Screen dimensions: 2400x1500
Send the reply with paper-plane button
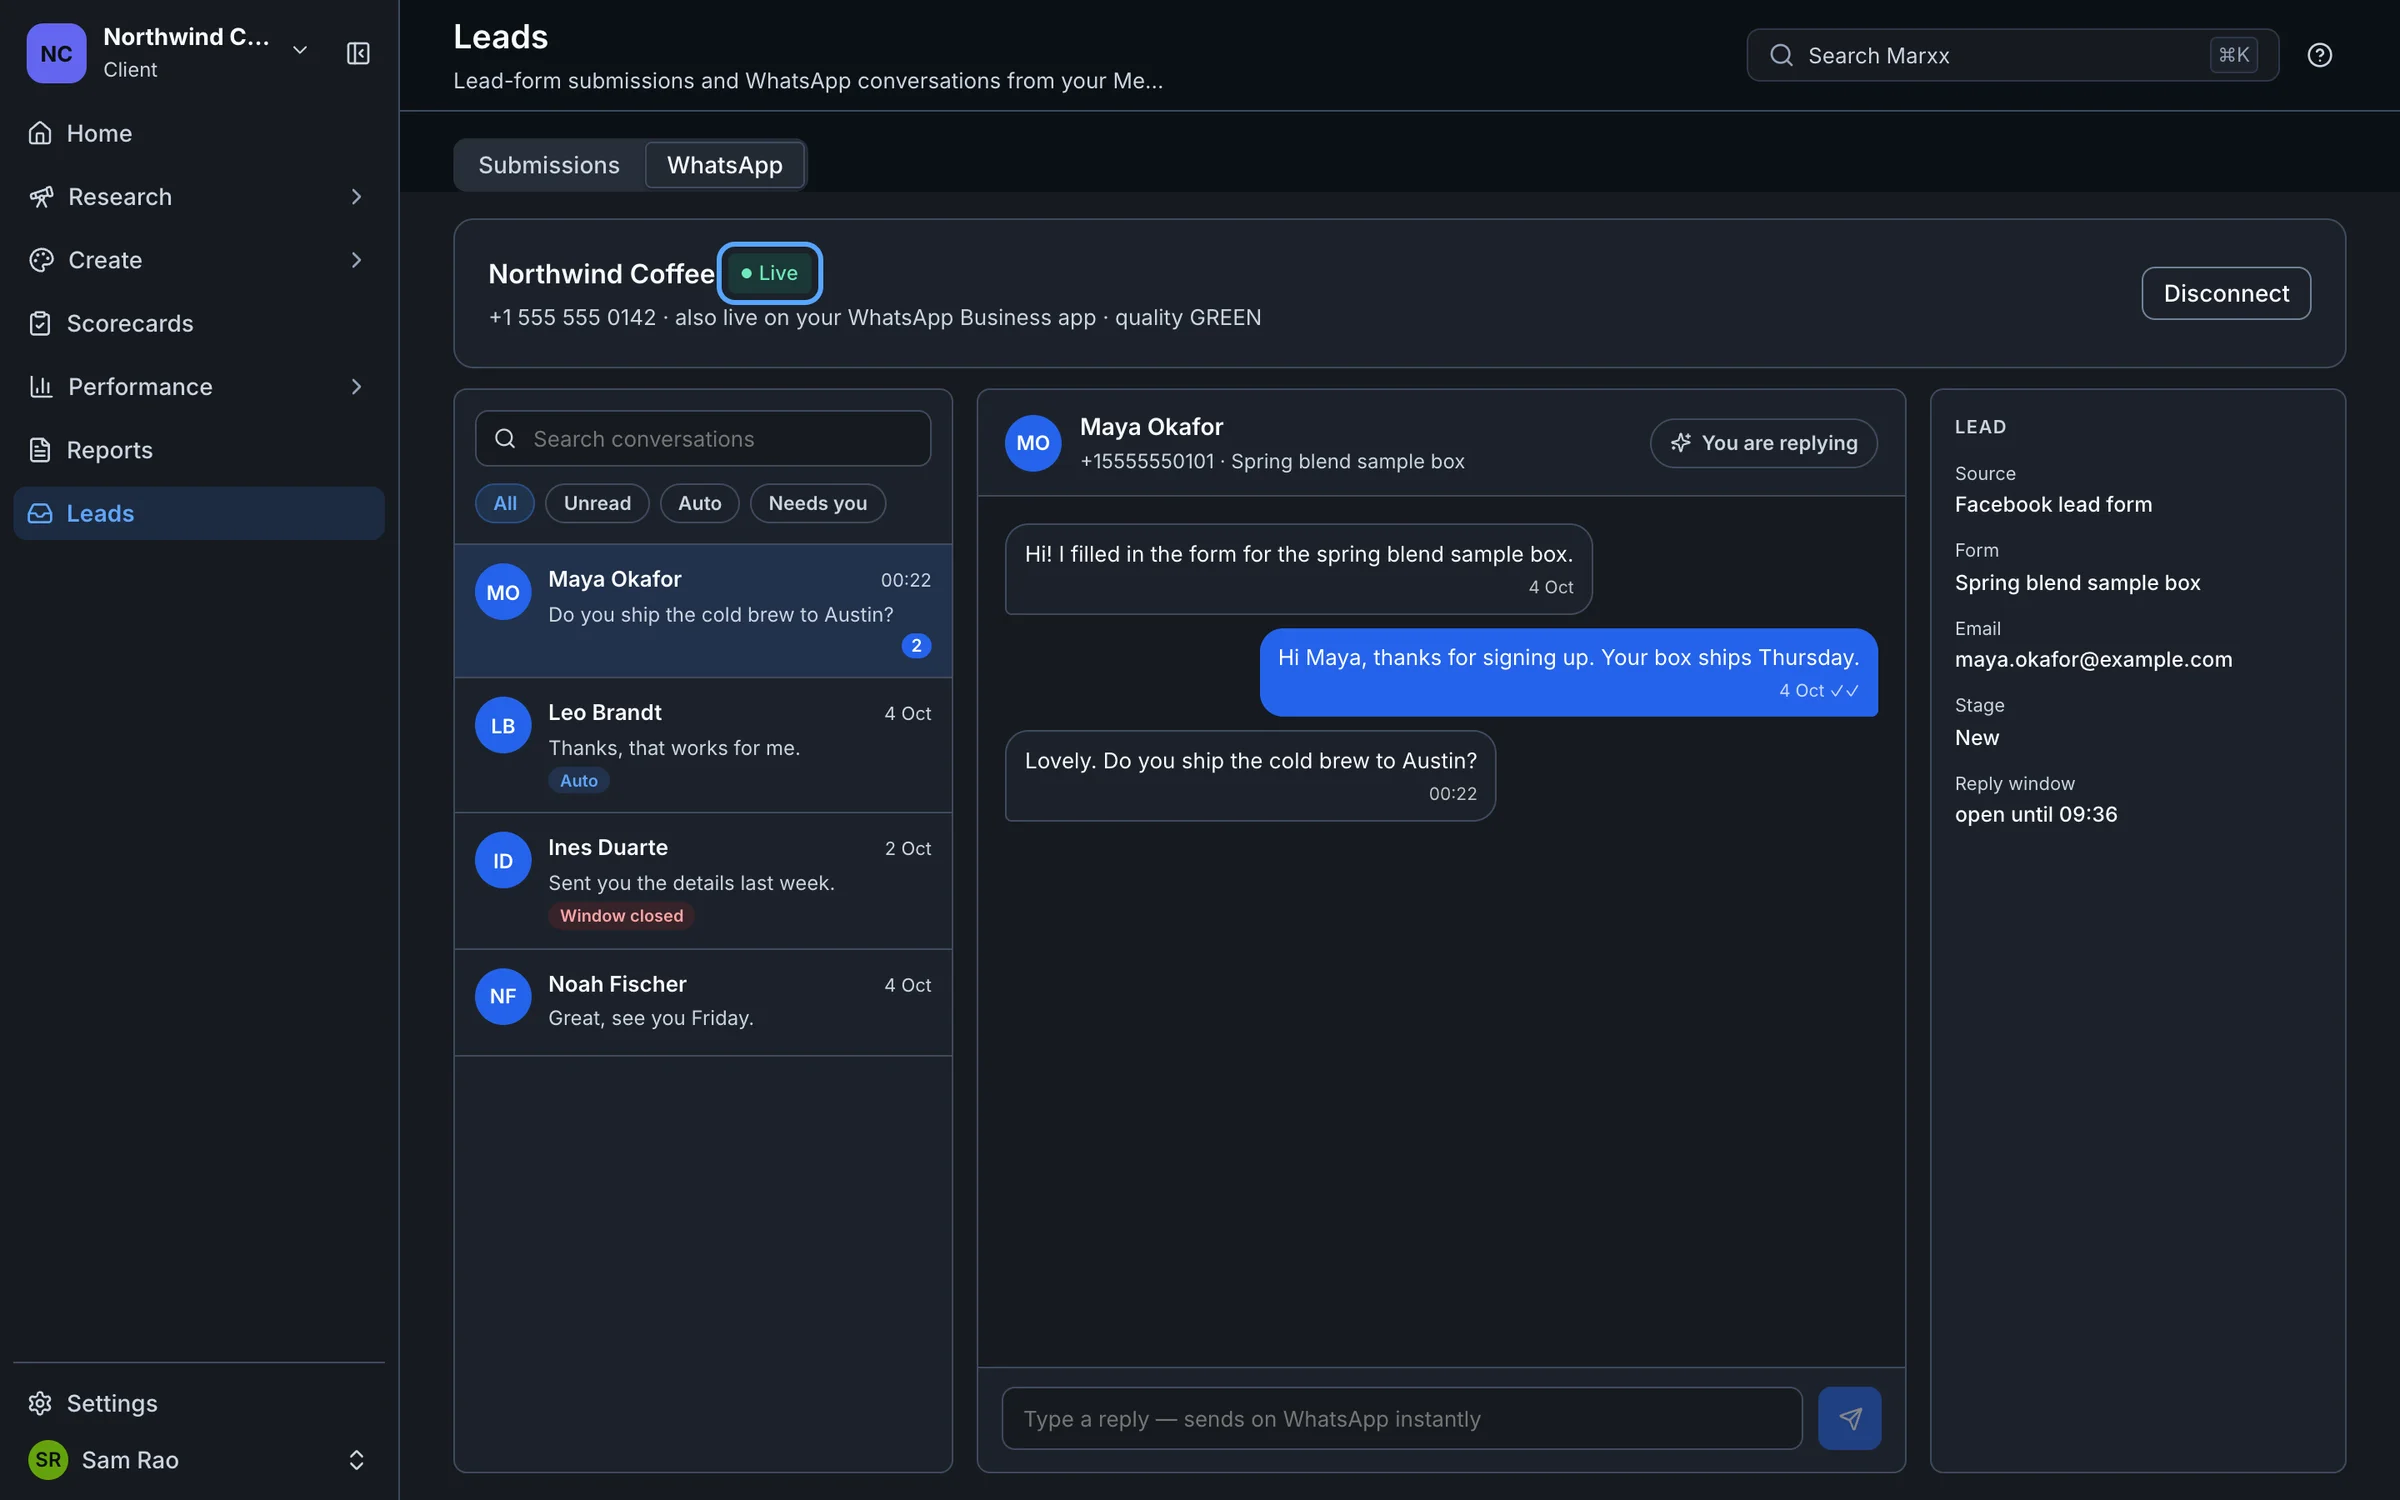(x=1849, y=1418)
